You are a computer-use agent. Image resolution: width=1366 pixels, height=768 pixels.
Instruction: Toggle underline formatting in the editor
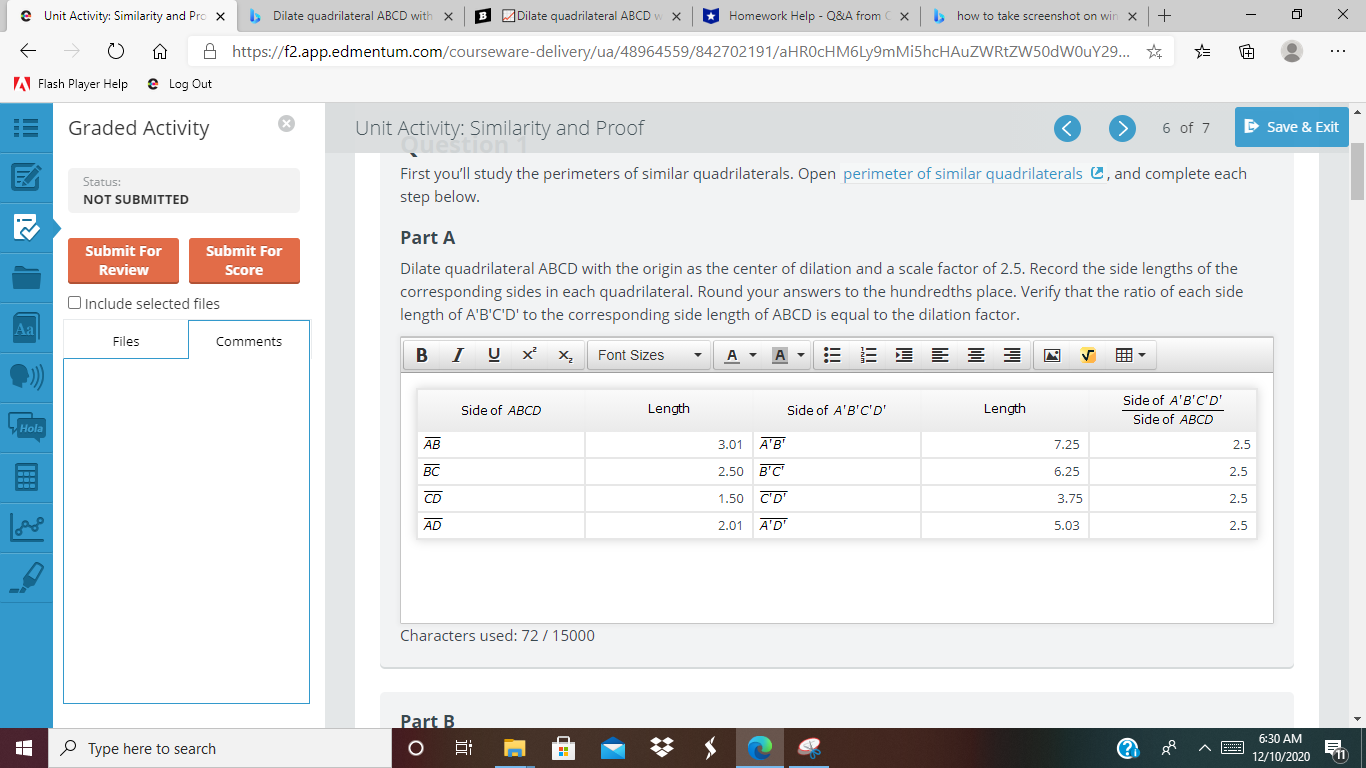pos(493,354)
